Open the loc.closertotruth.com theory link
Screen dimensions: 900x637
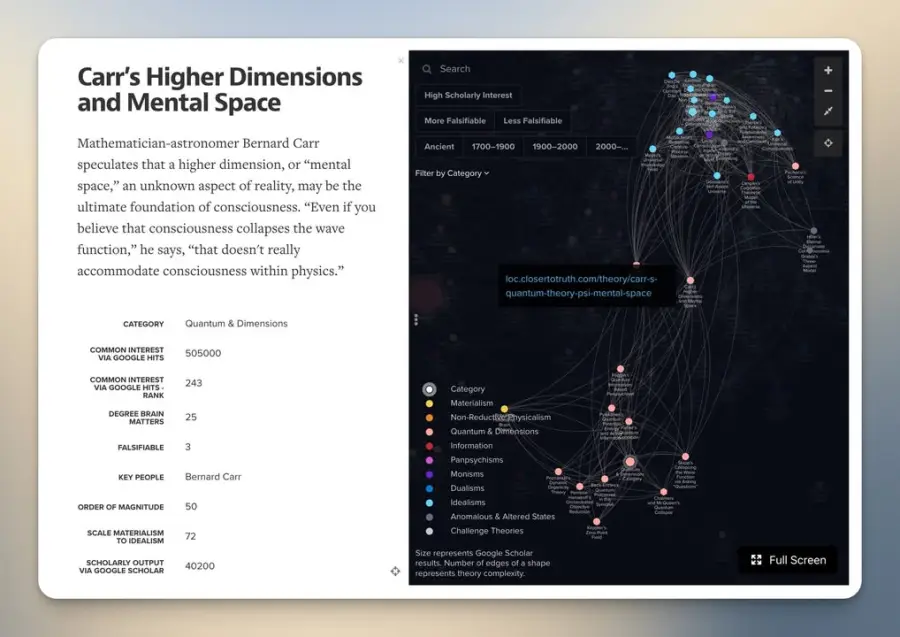coord(581,286)
